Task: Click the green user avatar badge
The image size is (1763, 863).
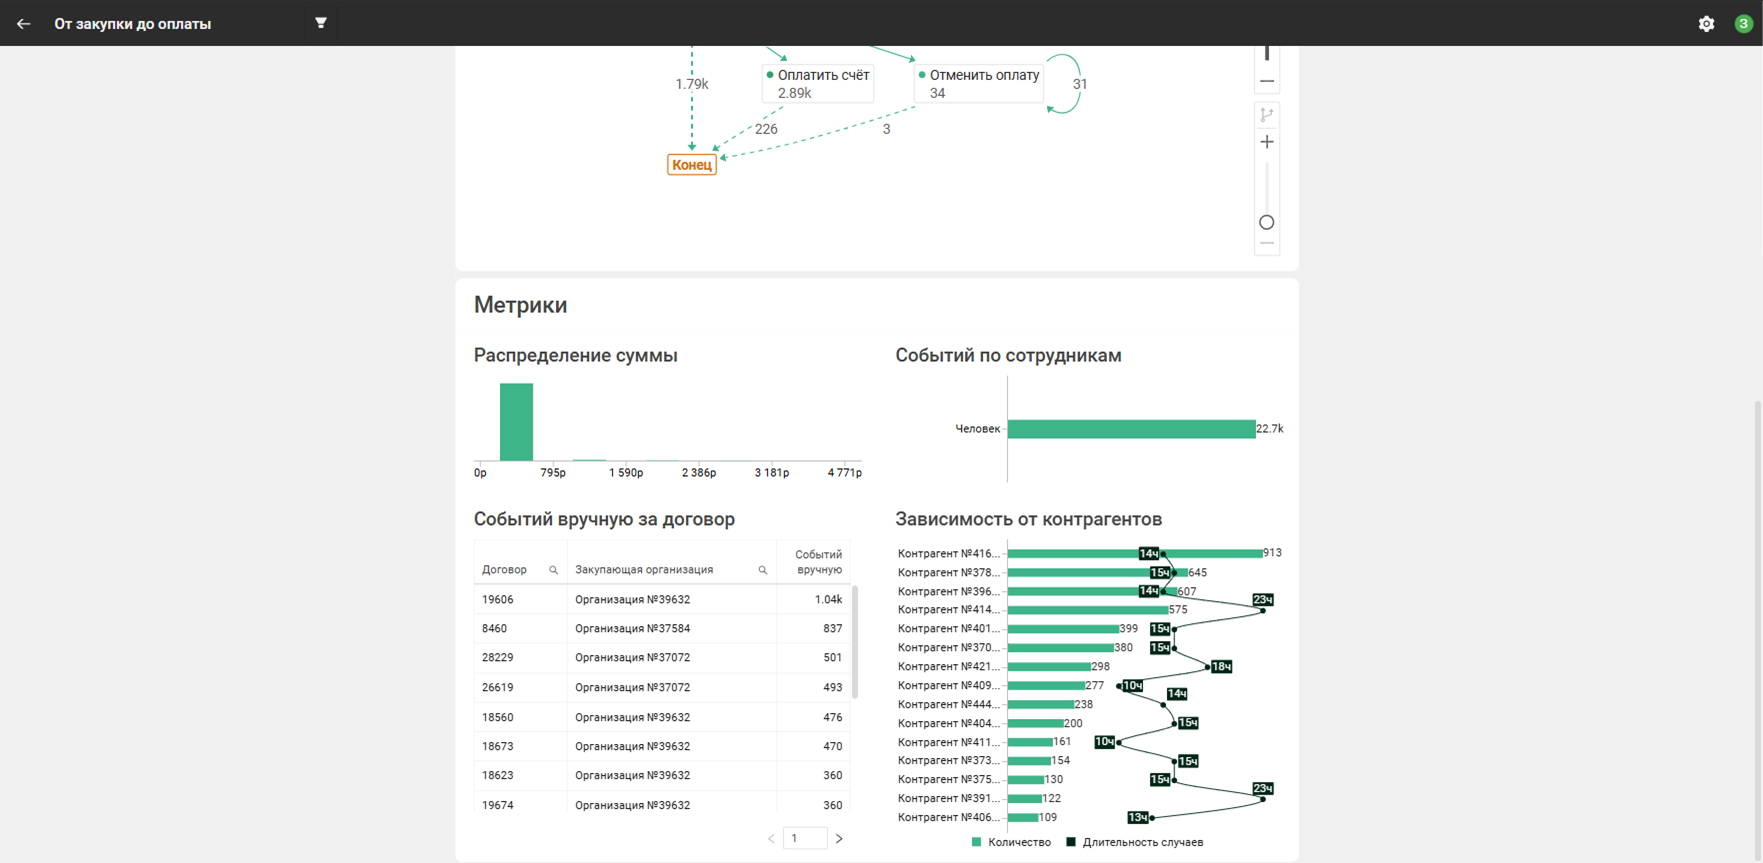Action: [1743, 24]
